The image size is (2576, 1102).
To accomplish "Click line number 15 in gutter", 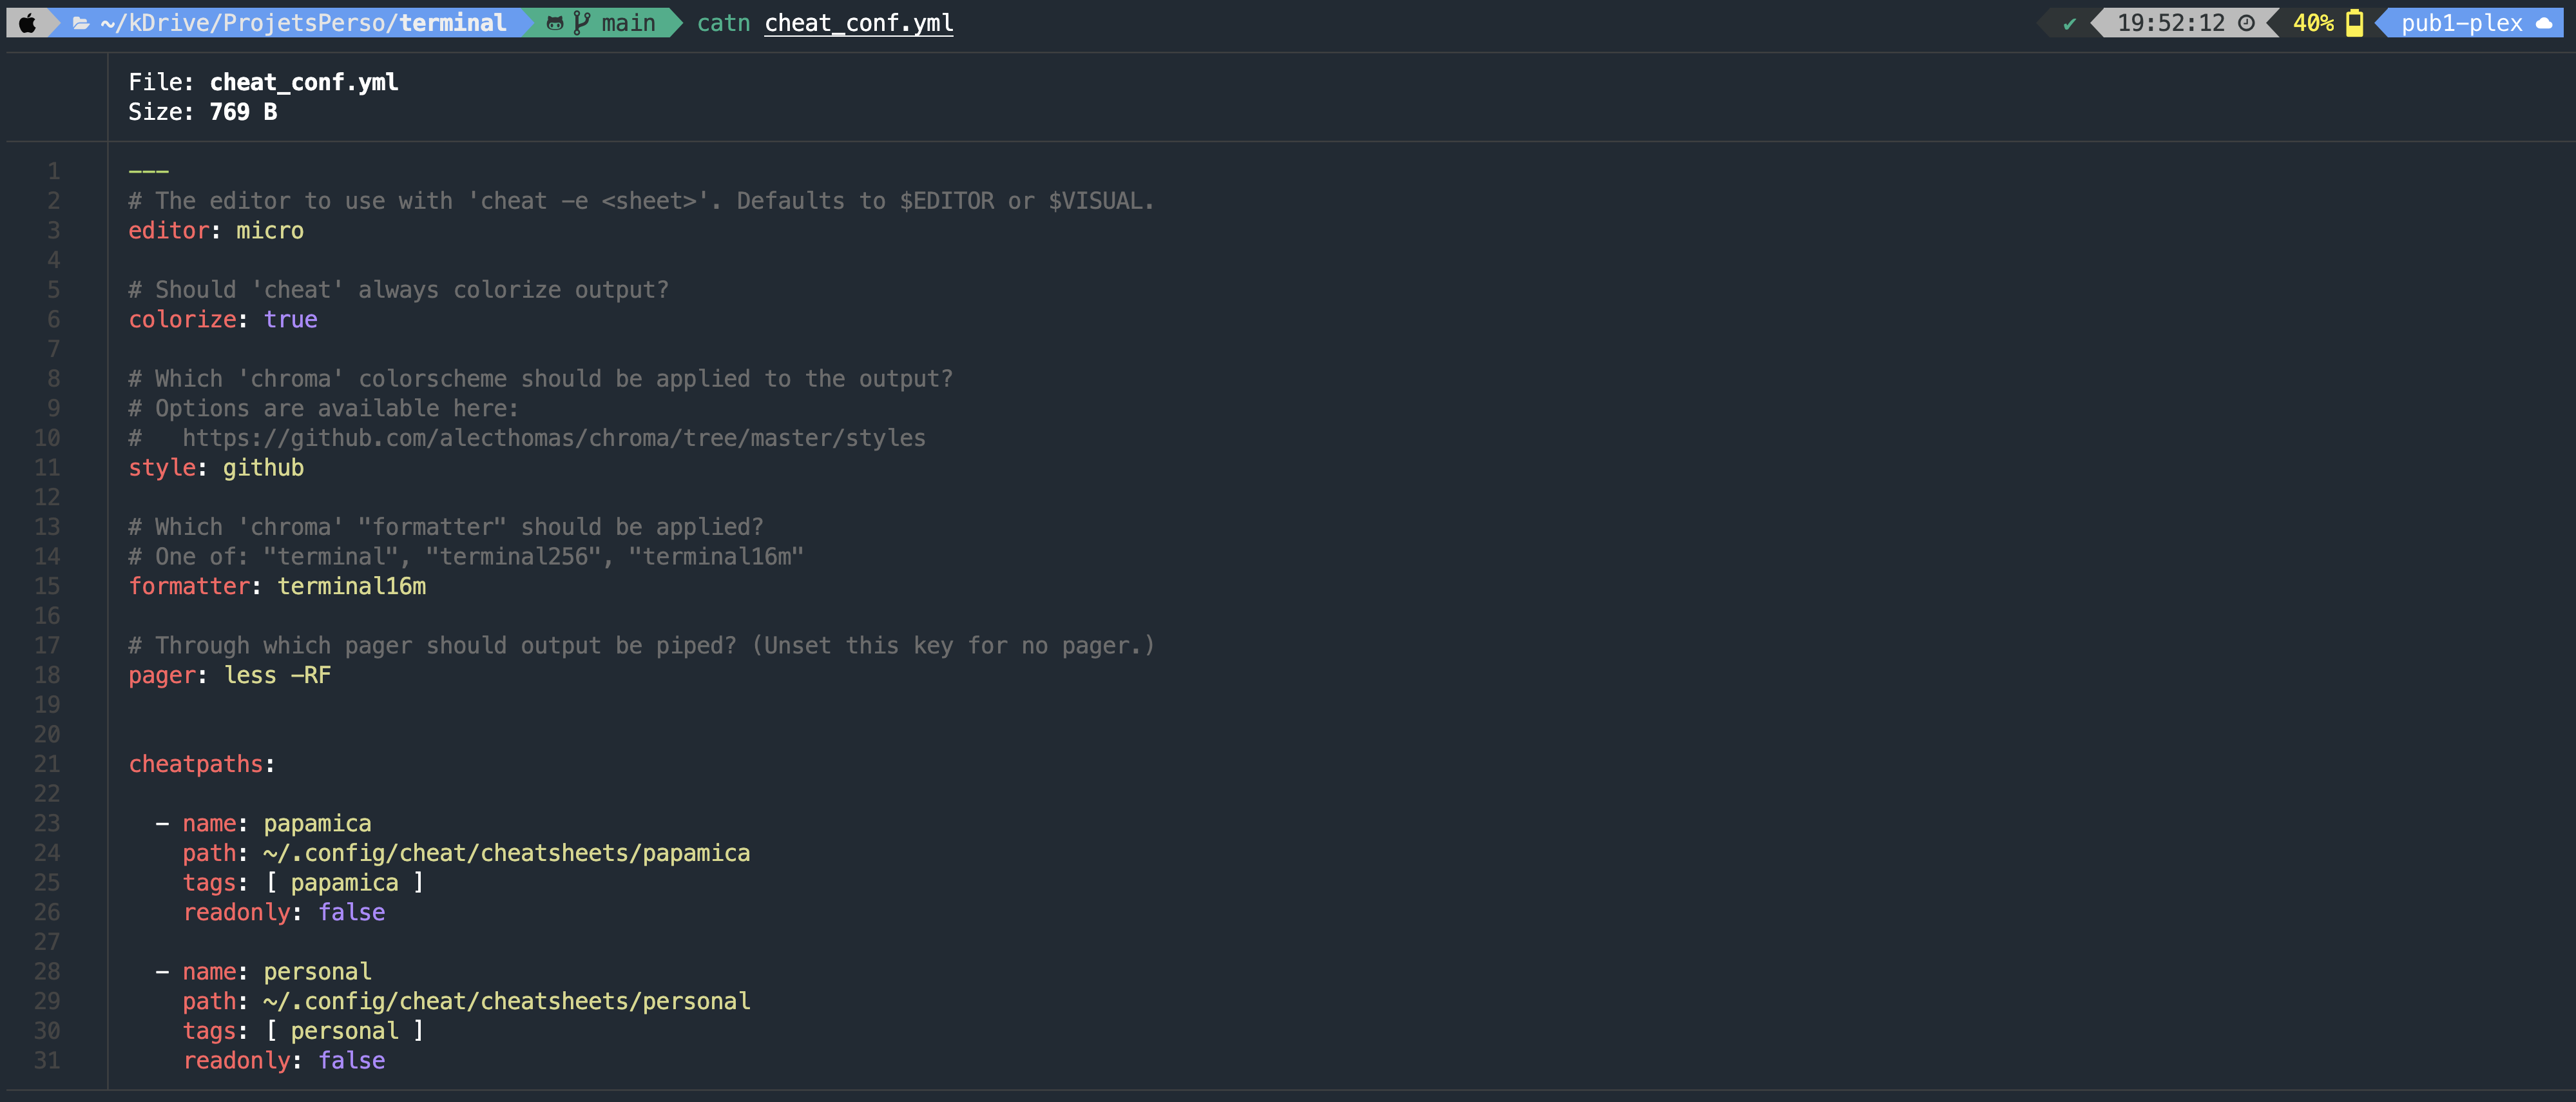I will 47,587.
